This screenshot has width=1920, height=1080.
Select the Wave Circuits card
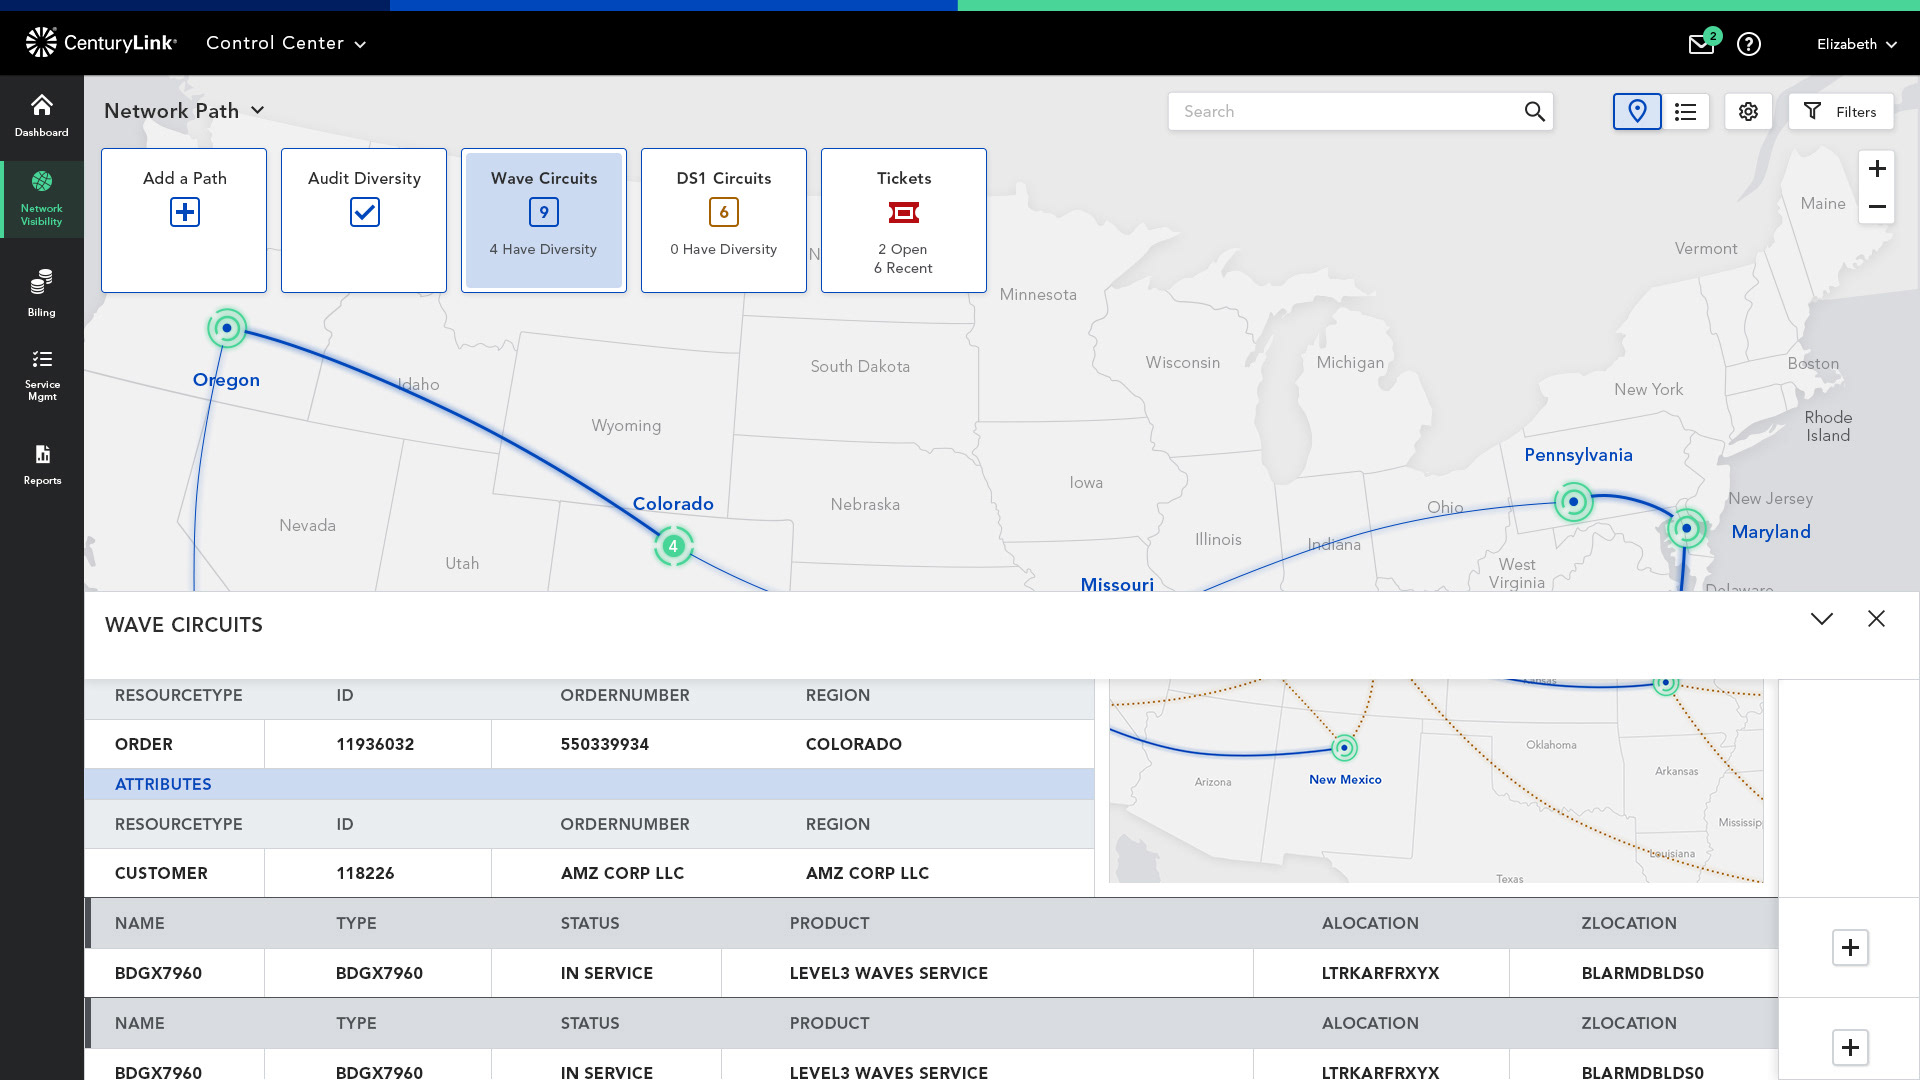click(x=544, y=221)
